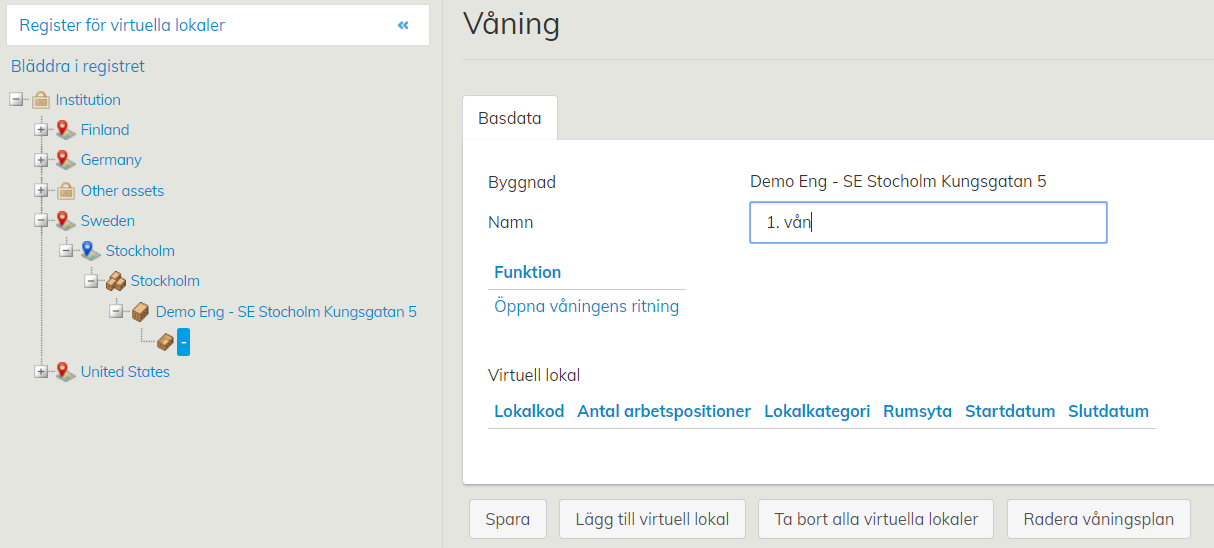Open the Öppna våningens ritning link

[586, 306]
